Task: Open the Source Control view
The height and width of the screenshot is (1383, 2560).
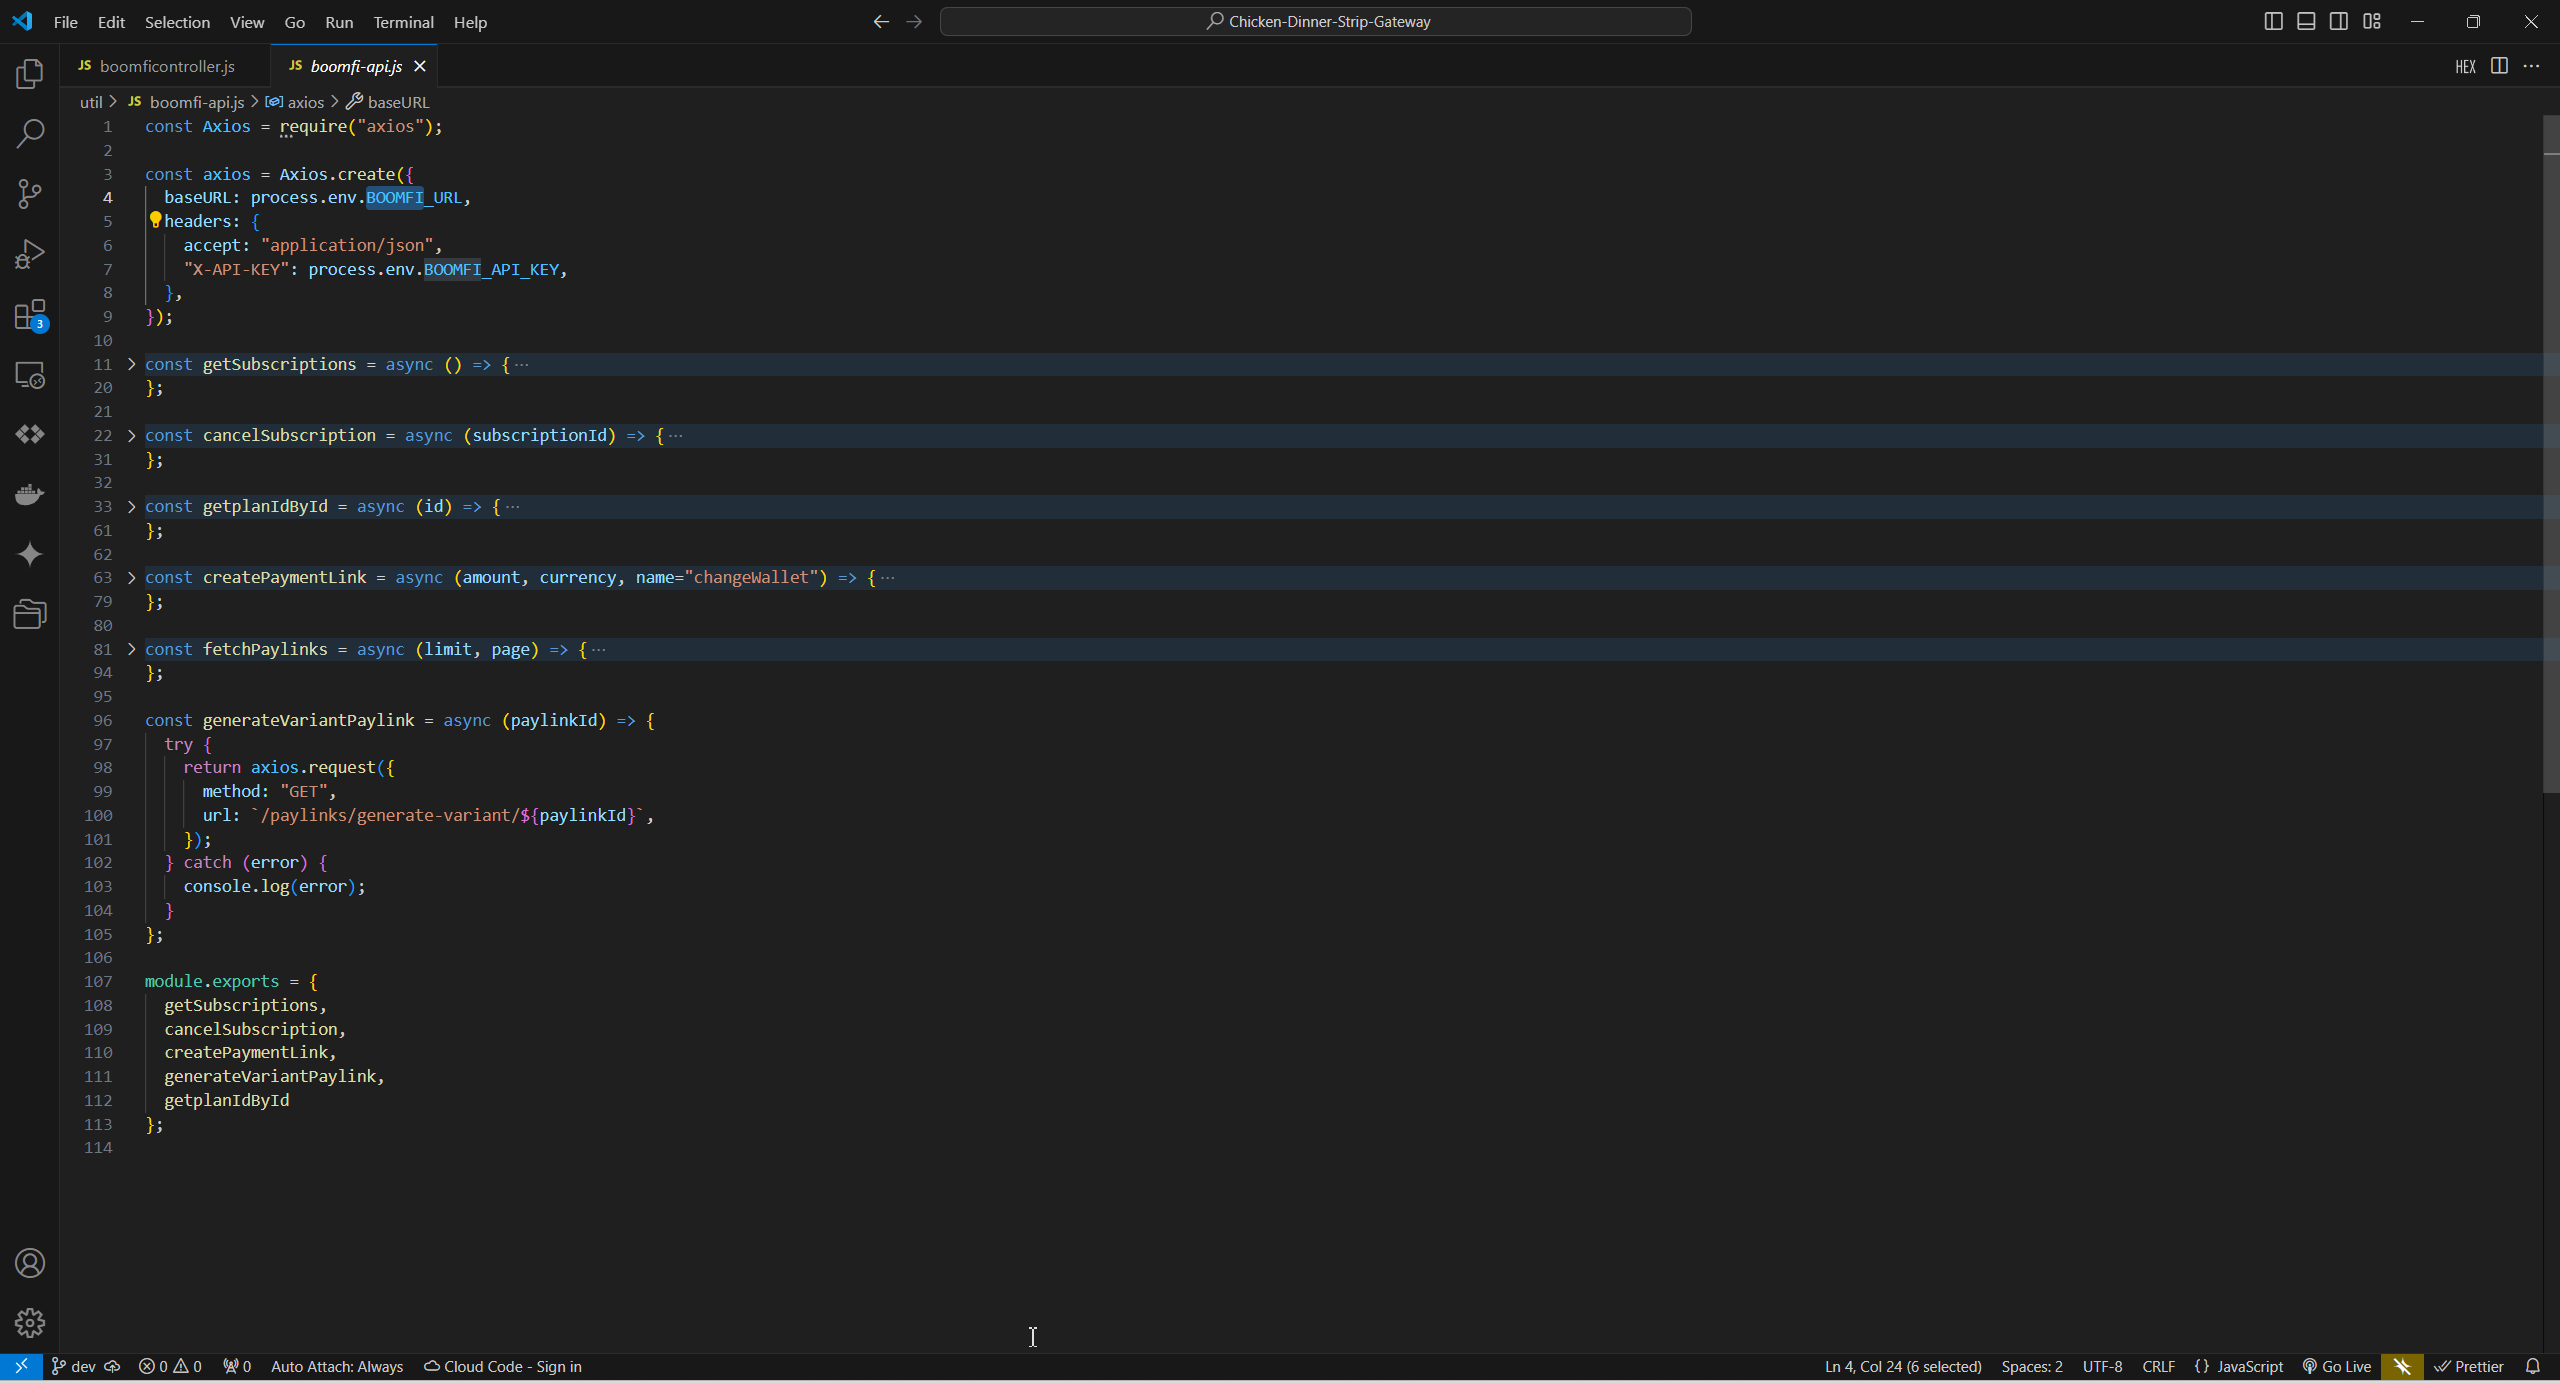Action: pyautogui.click(x=30, y=194)
